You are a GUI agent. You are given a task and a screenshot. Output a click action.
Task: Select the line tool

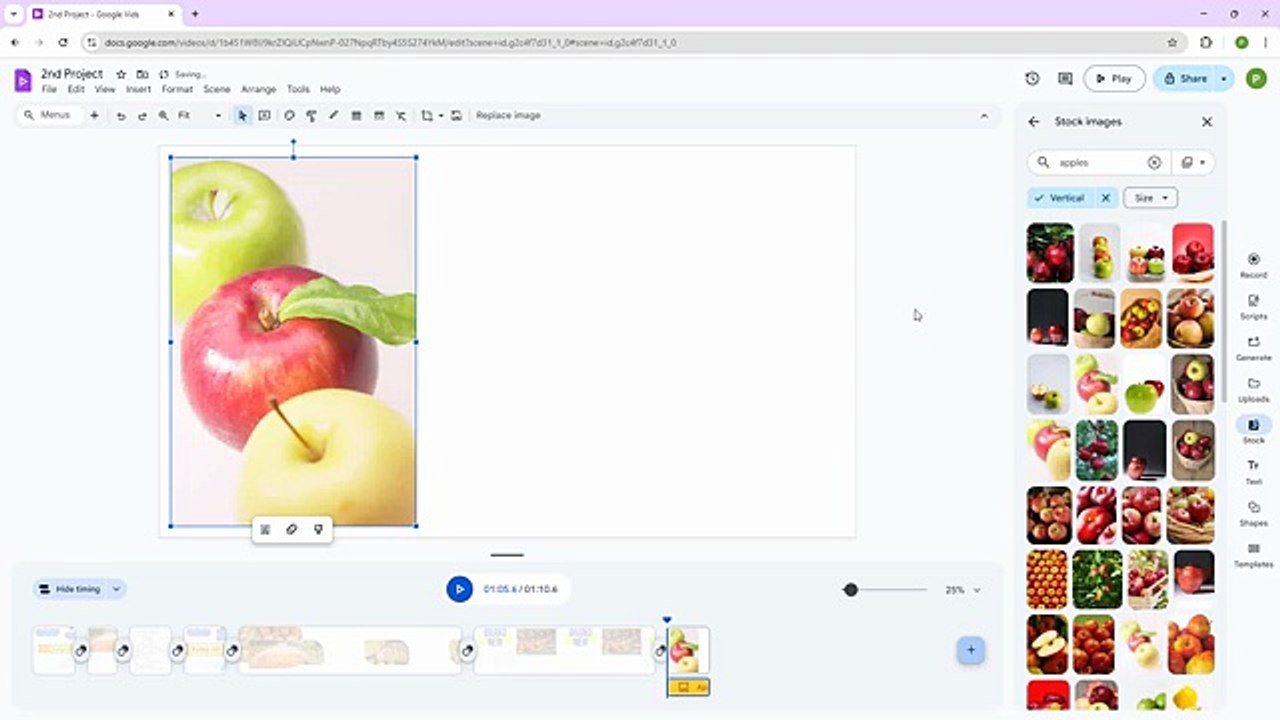pos(334,115)
